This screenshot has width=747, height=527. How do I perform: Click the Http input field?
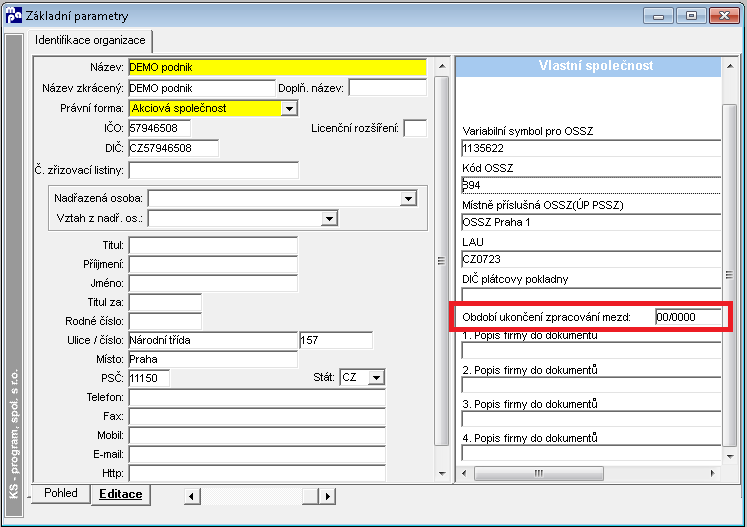[257, 474]
